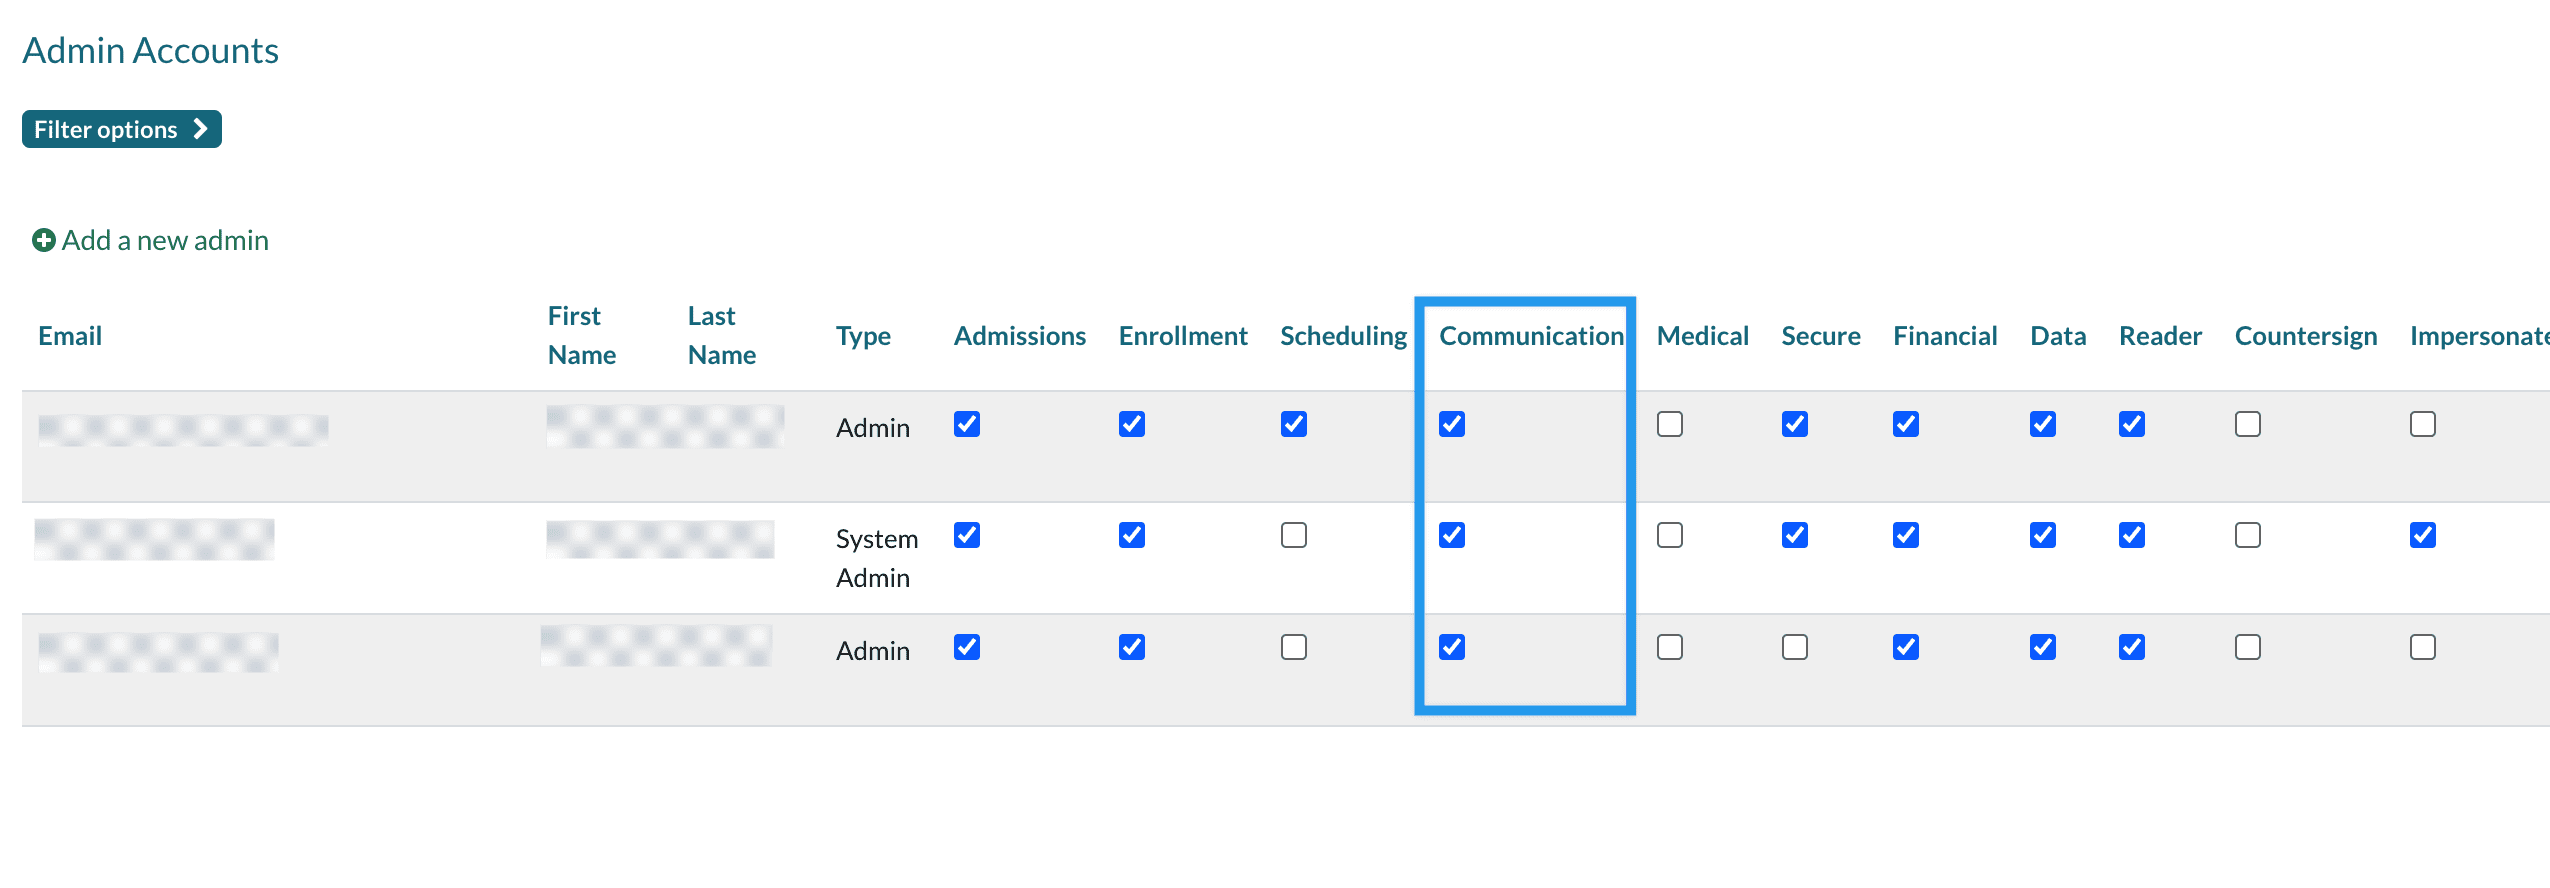Uncheck Admissions for the first Admin row
This screenshot has width=2550, height=888.
pyautogui.click(x=966, y=424)
